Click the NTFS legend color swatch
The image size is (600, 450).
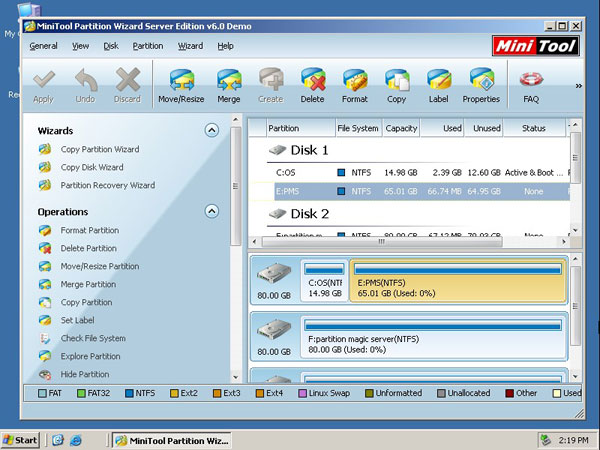pos(129,393)
